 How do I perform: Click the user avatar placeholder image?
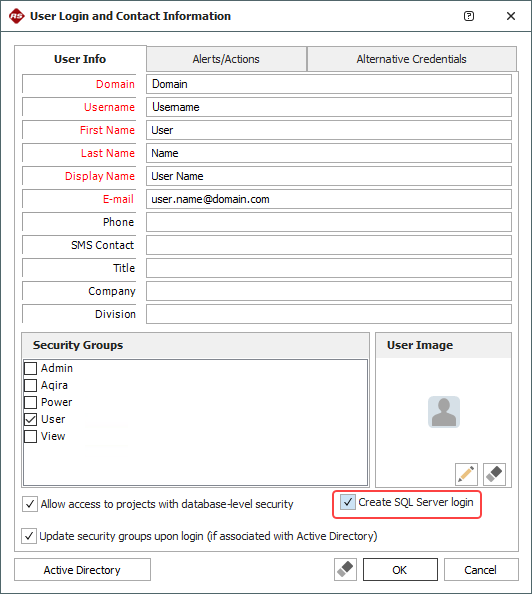tap(444, 412)
